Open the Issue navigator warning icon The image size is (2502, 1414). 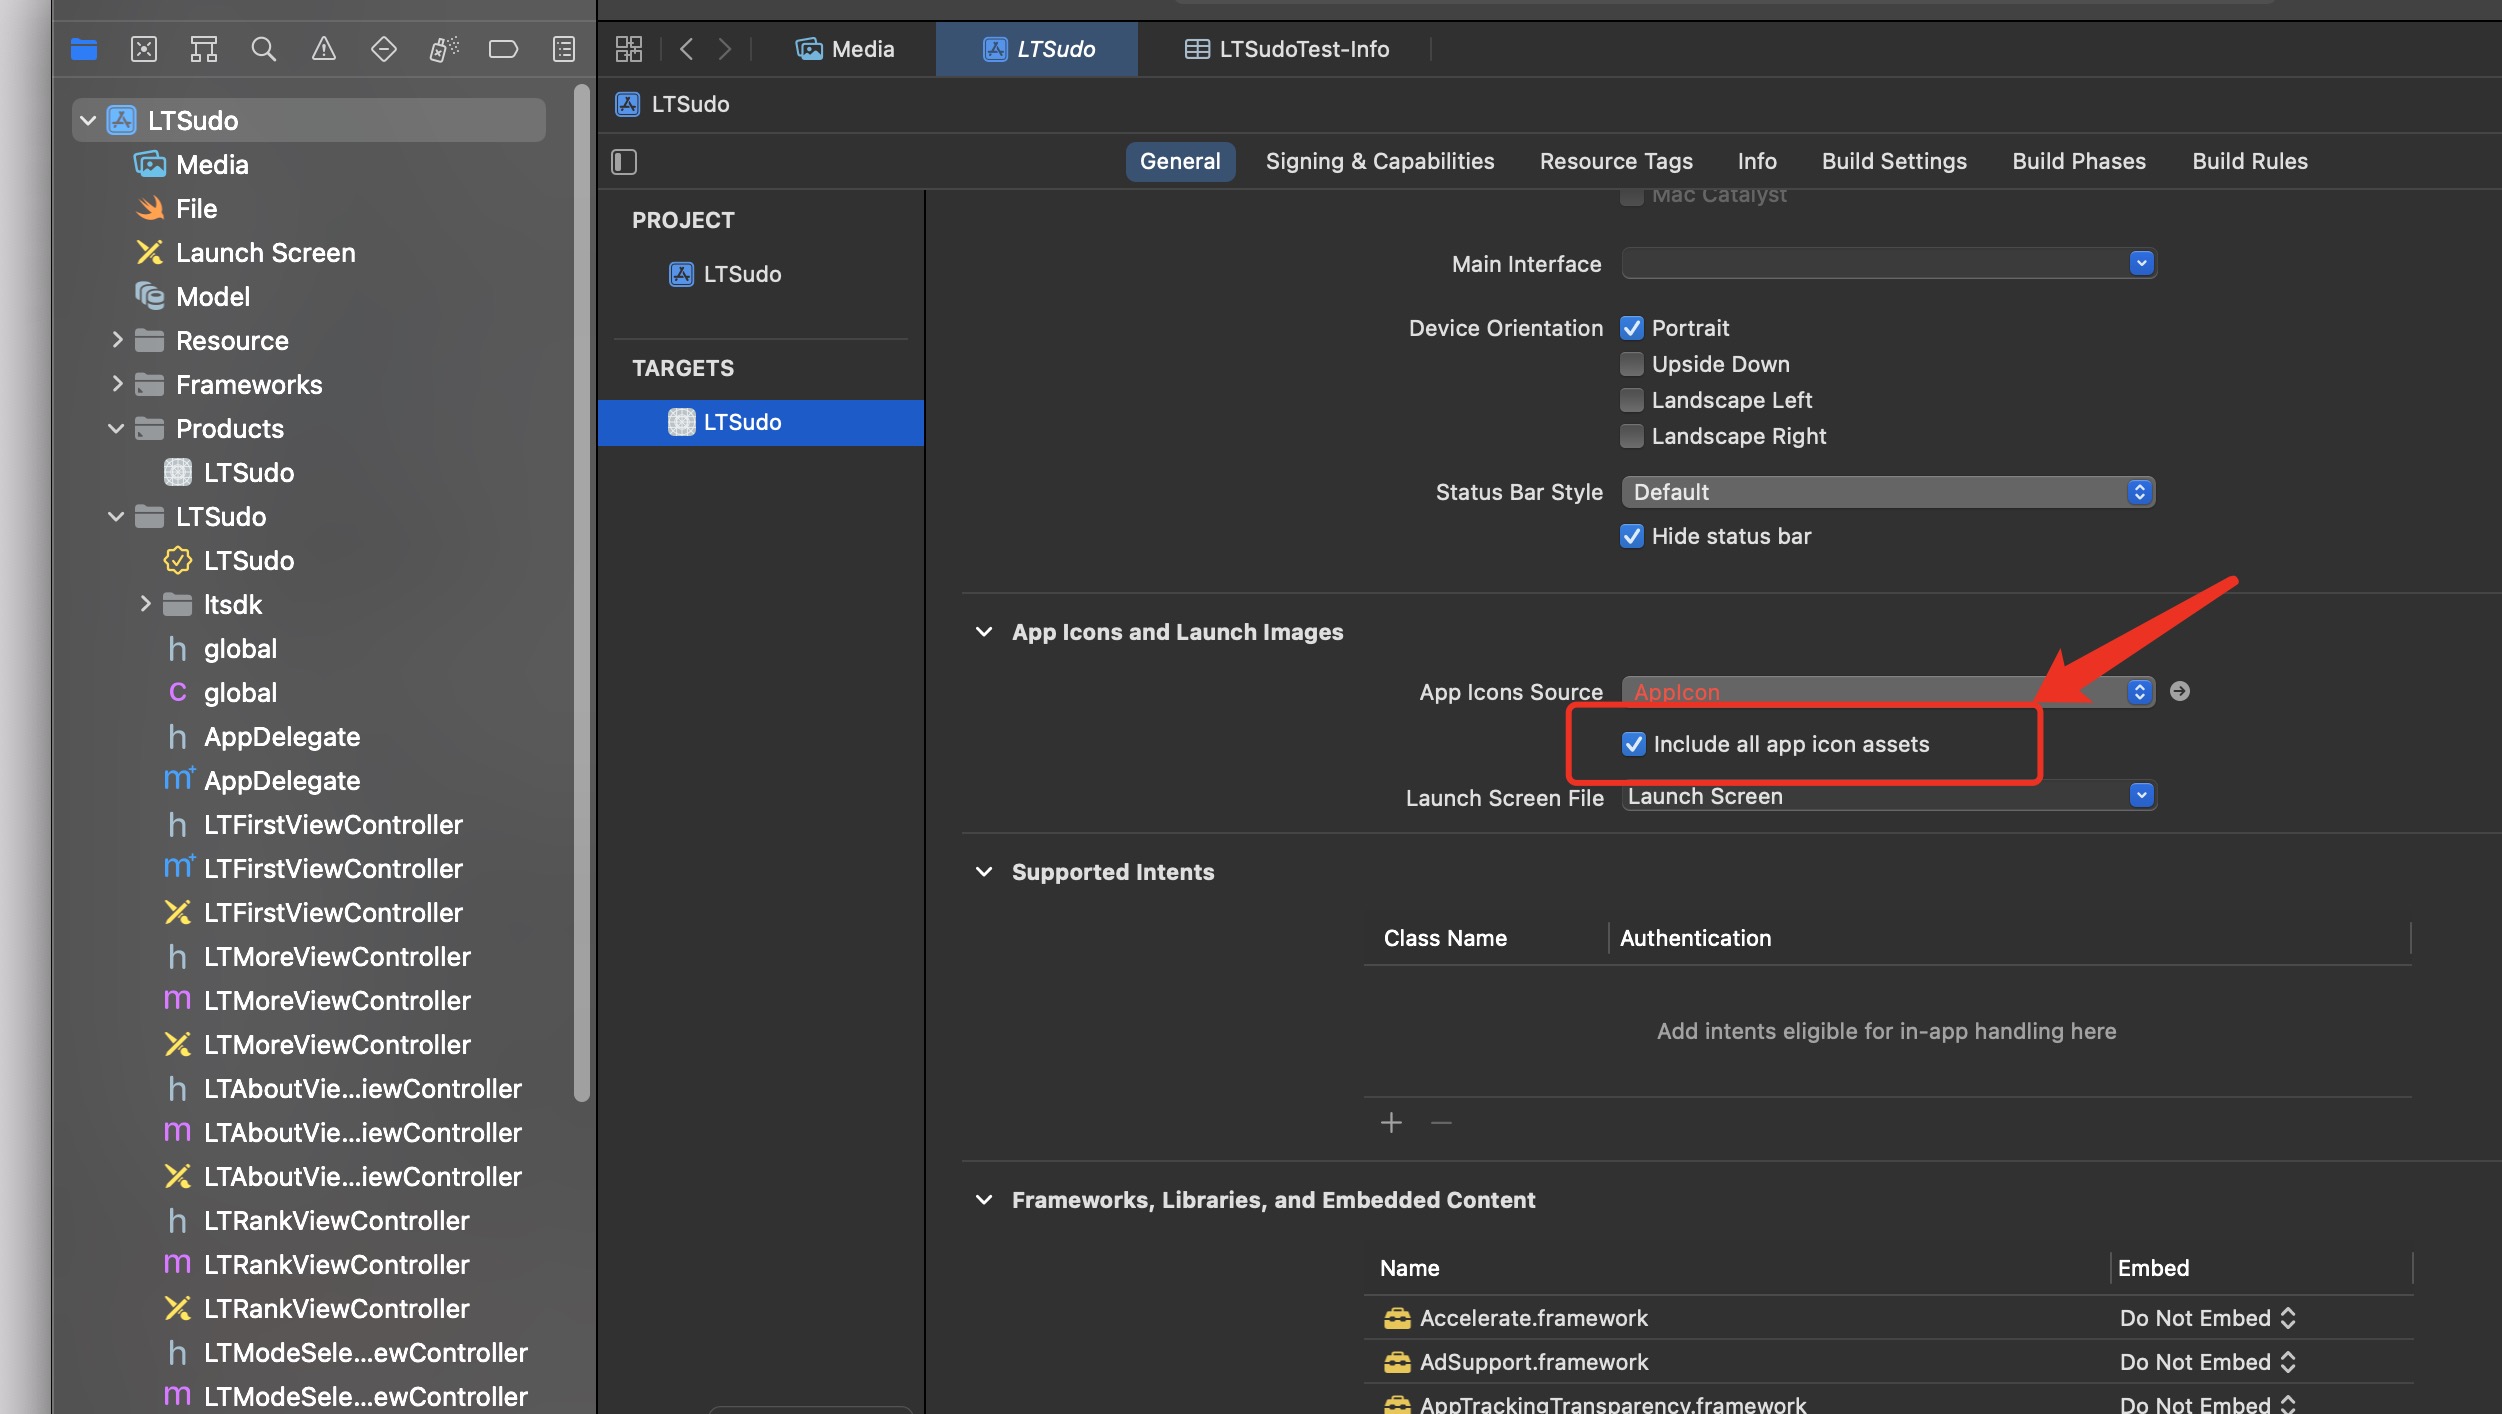click(x=323, y=49)
